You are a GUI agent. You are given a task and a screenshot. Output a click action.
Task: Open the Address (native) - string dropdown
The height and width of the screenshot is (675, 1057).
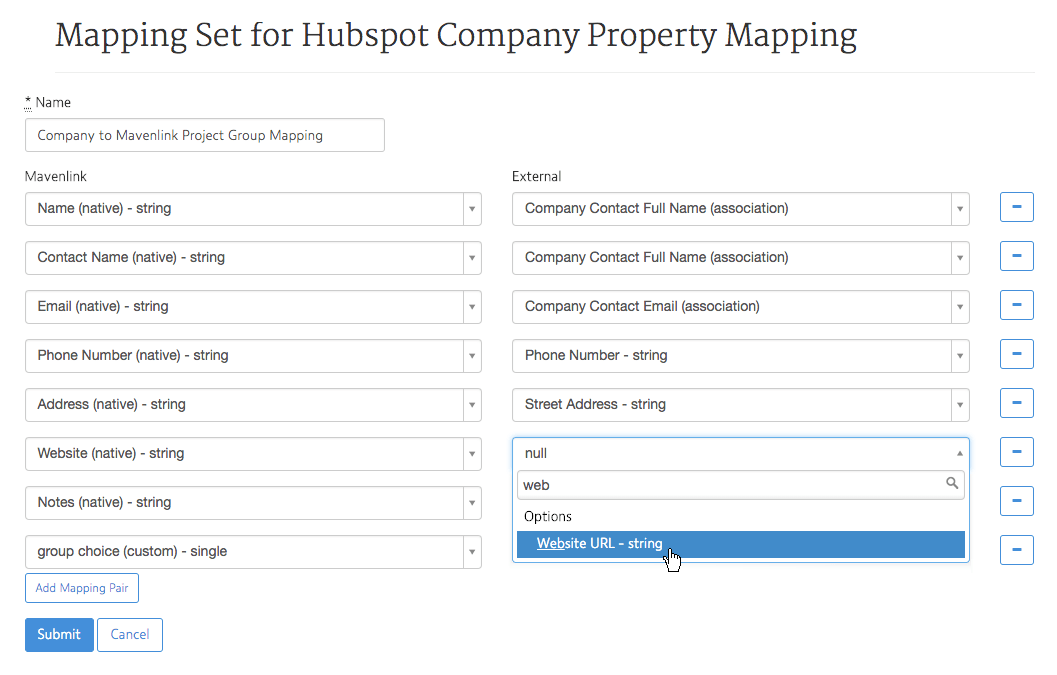click(x=253, y=405)
